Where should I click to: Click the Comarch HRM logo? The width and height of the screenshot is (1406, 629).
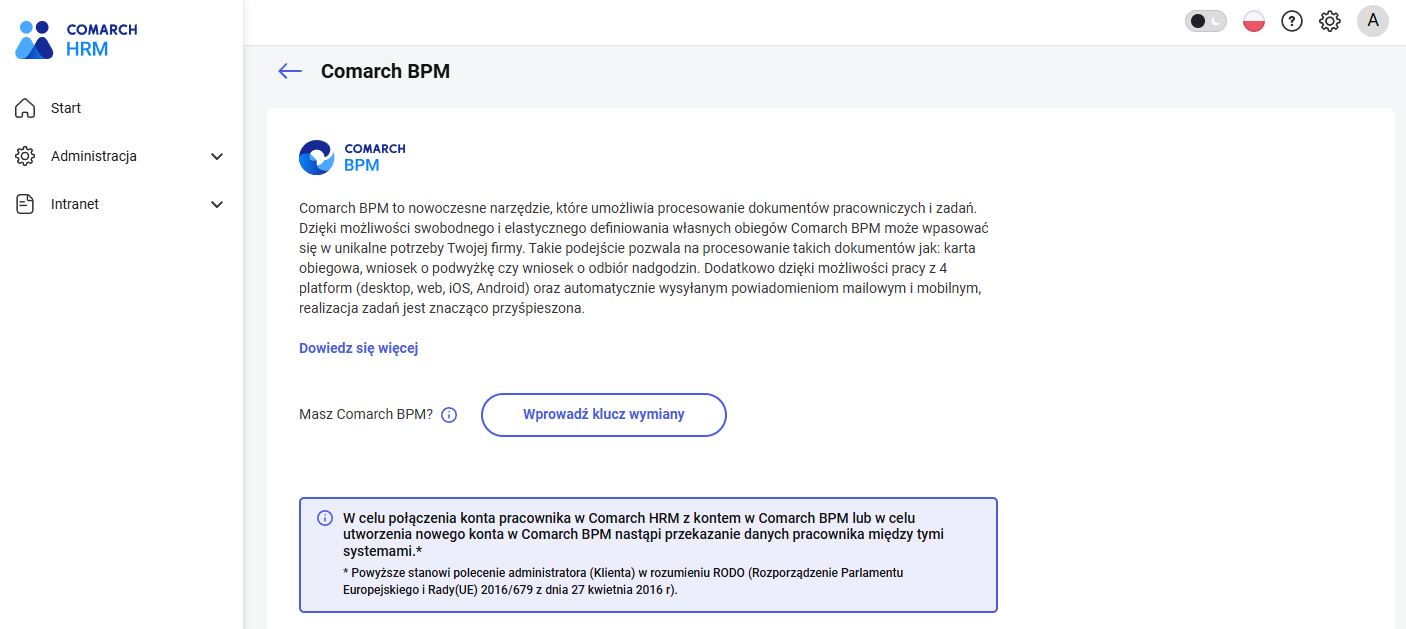[x=76, y=39]
